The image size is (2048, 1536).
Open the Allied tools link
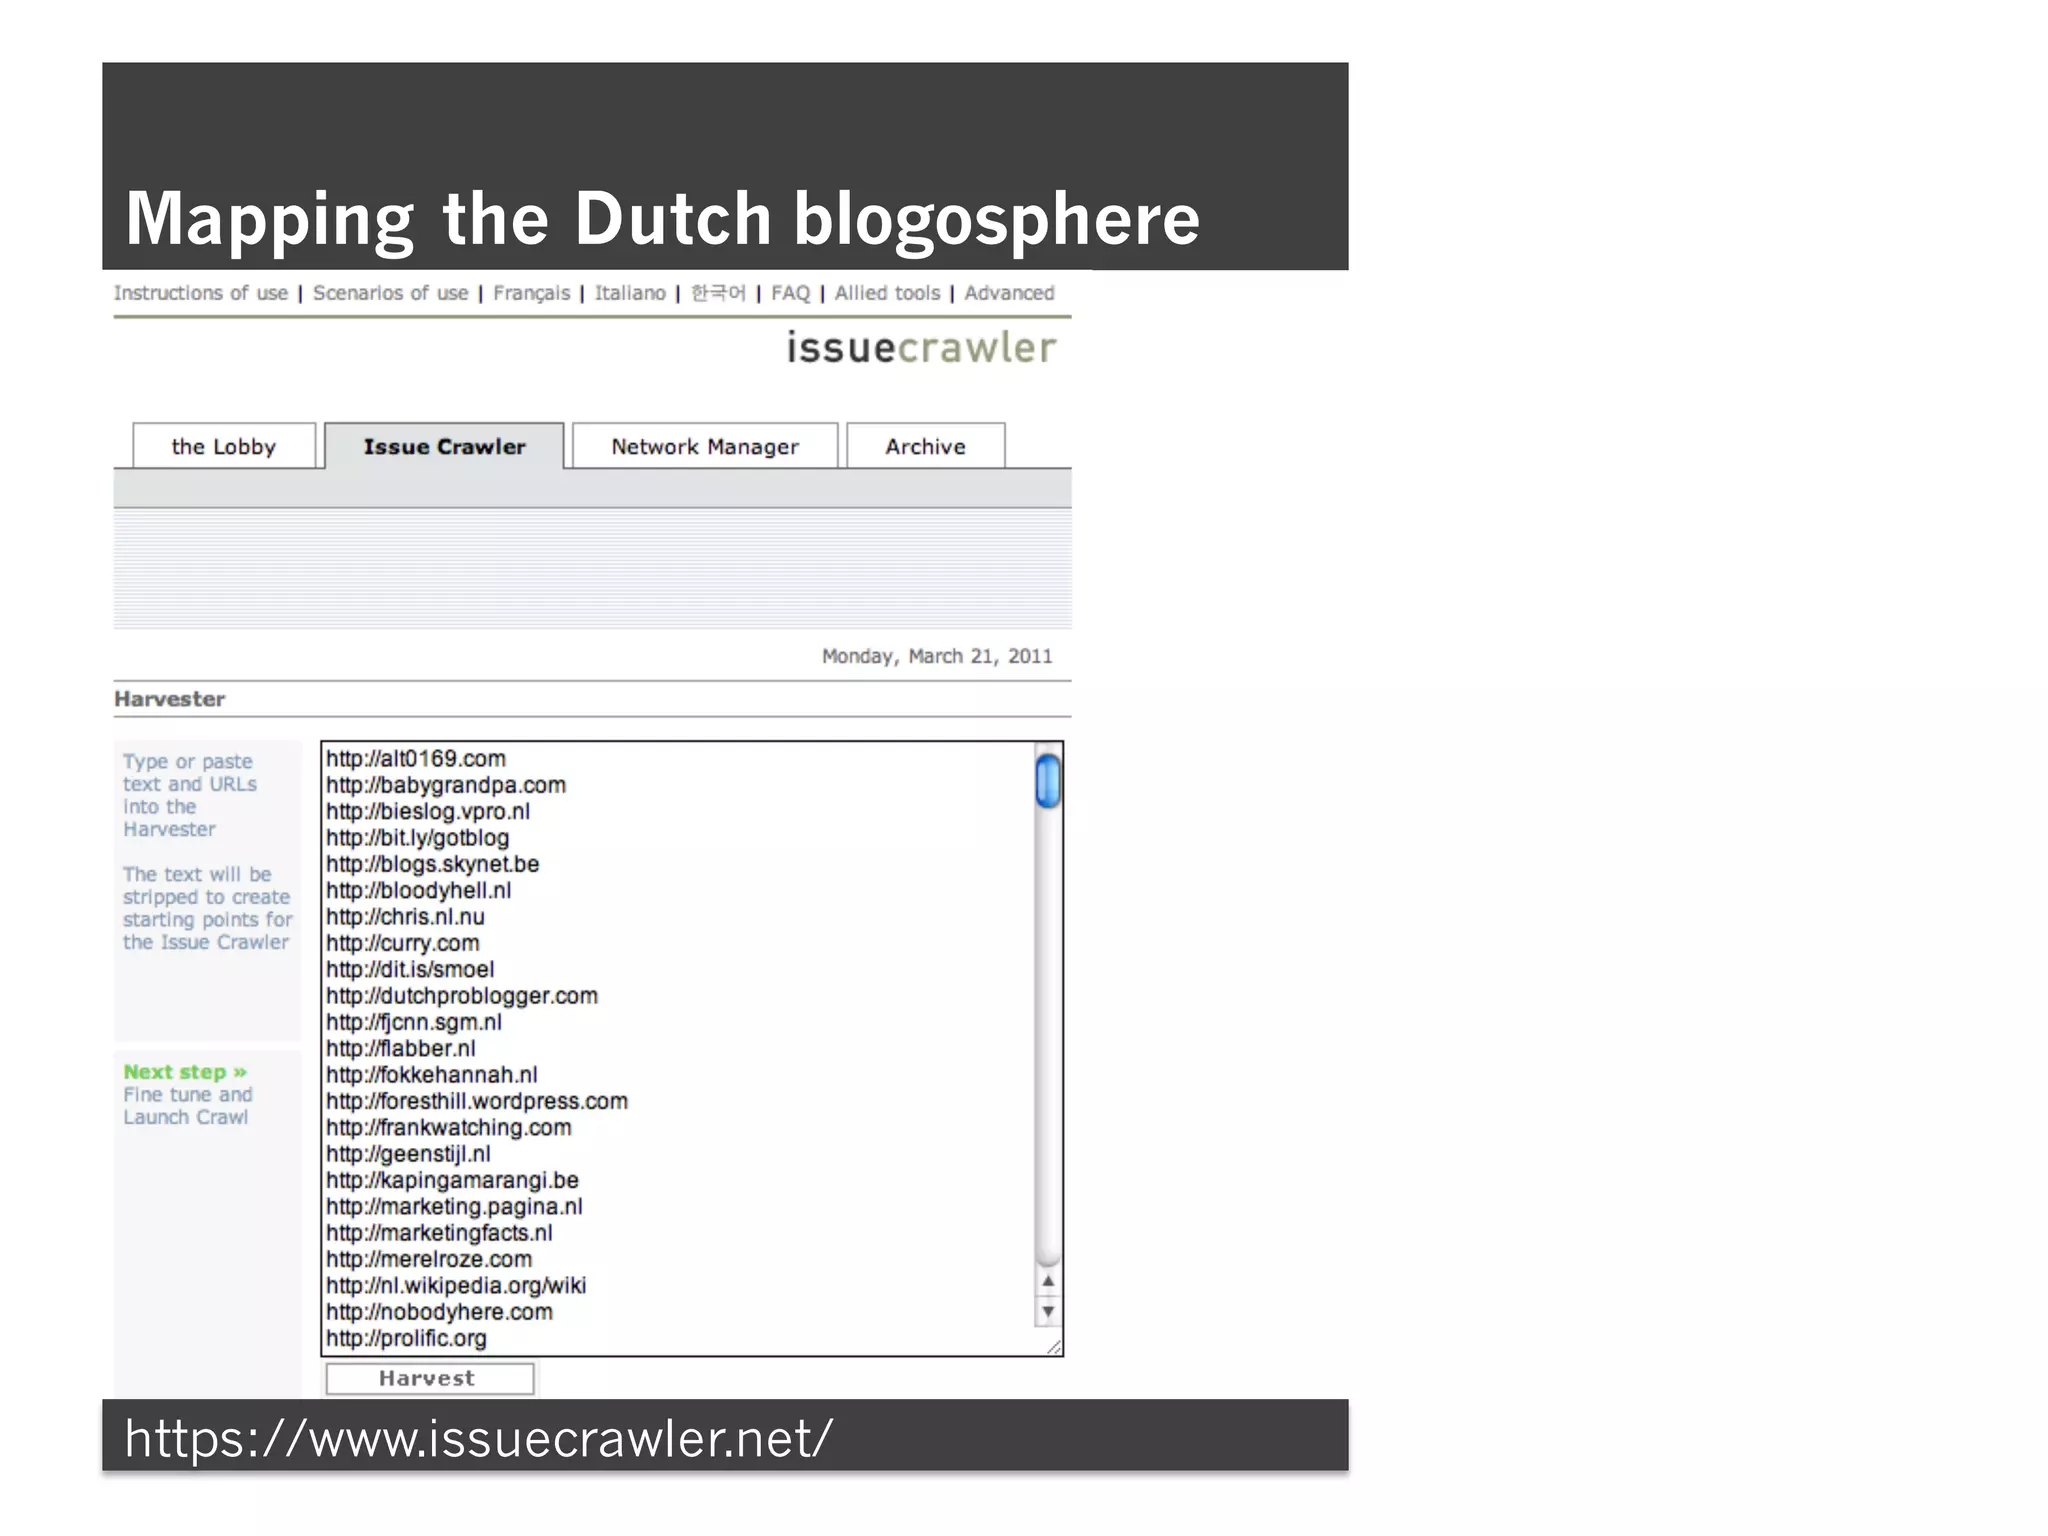coord(887,293)
